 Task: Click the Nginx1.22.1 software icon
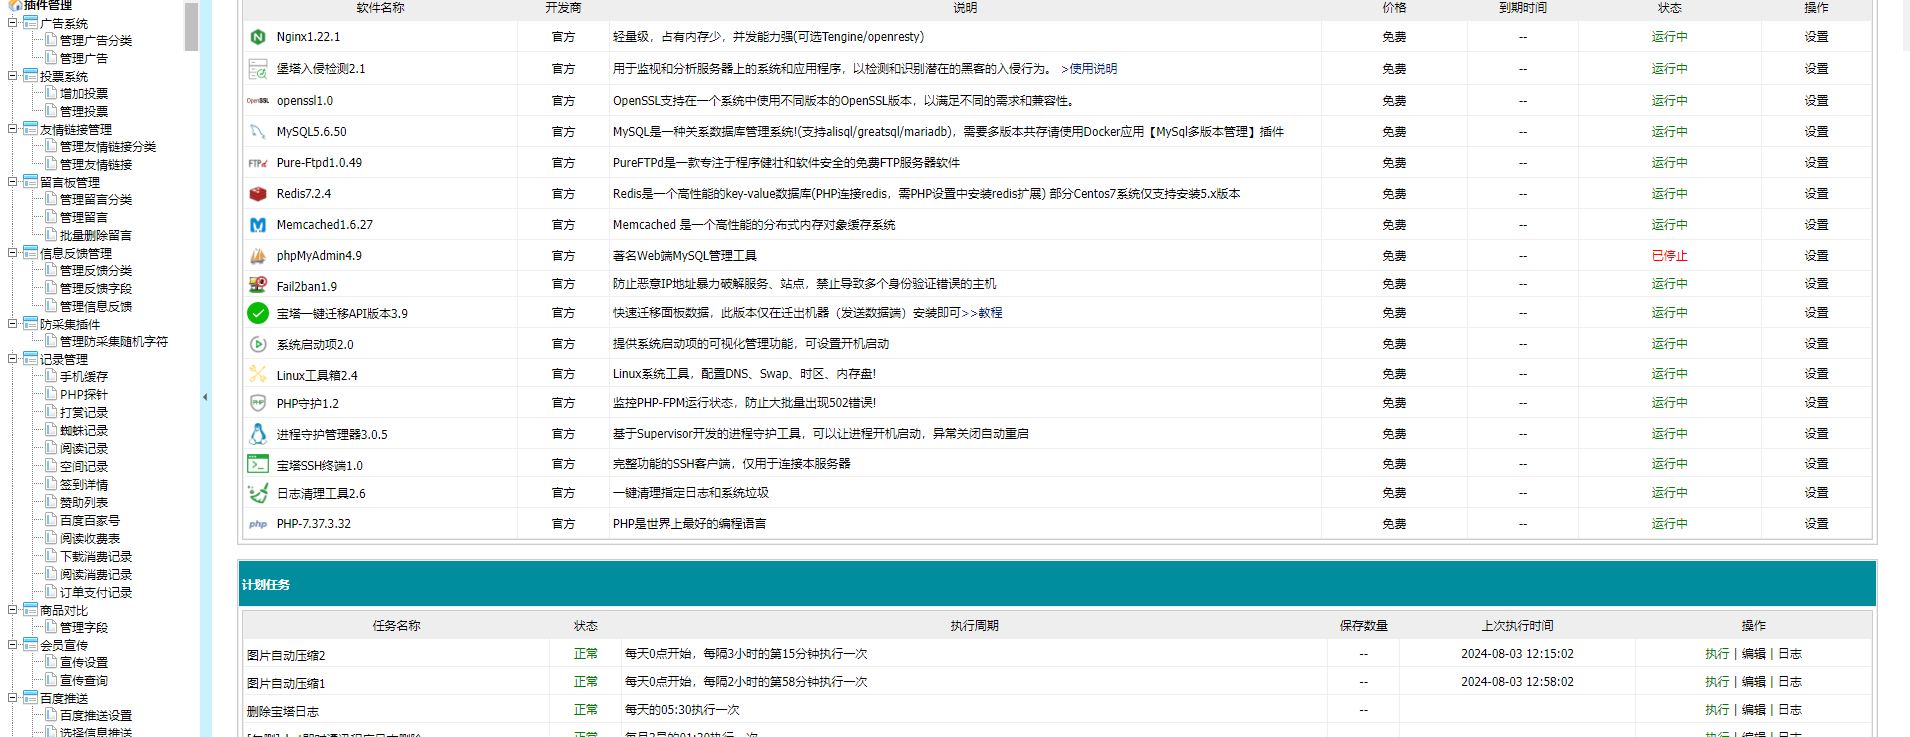[257, 37]
